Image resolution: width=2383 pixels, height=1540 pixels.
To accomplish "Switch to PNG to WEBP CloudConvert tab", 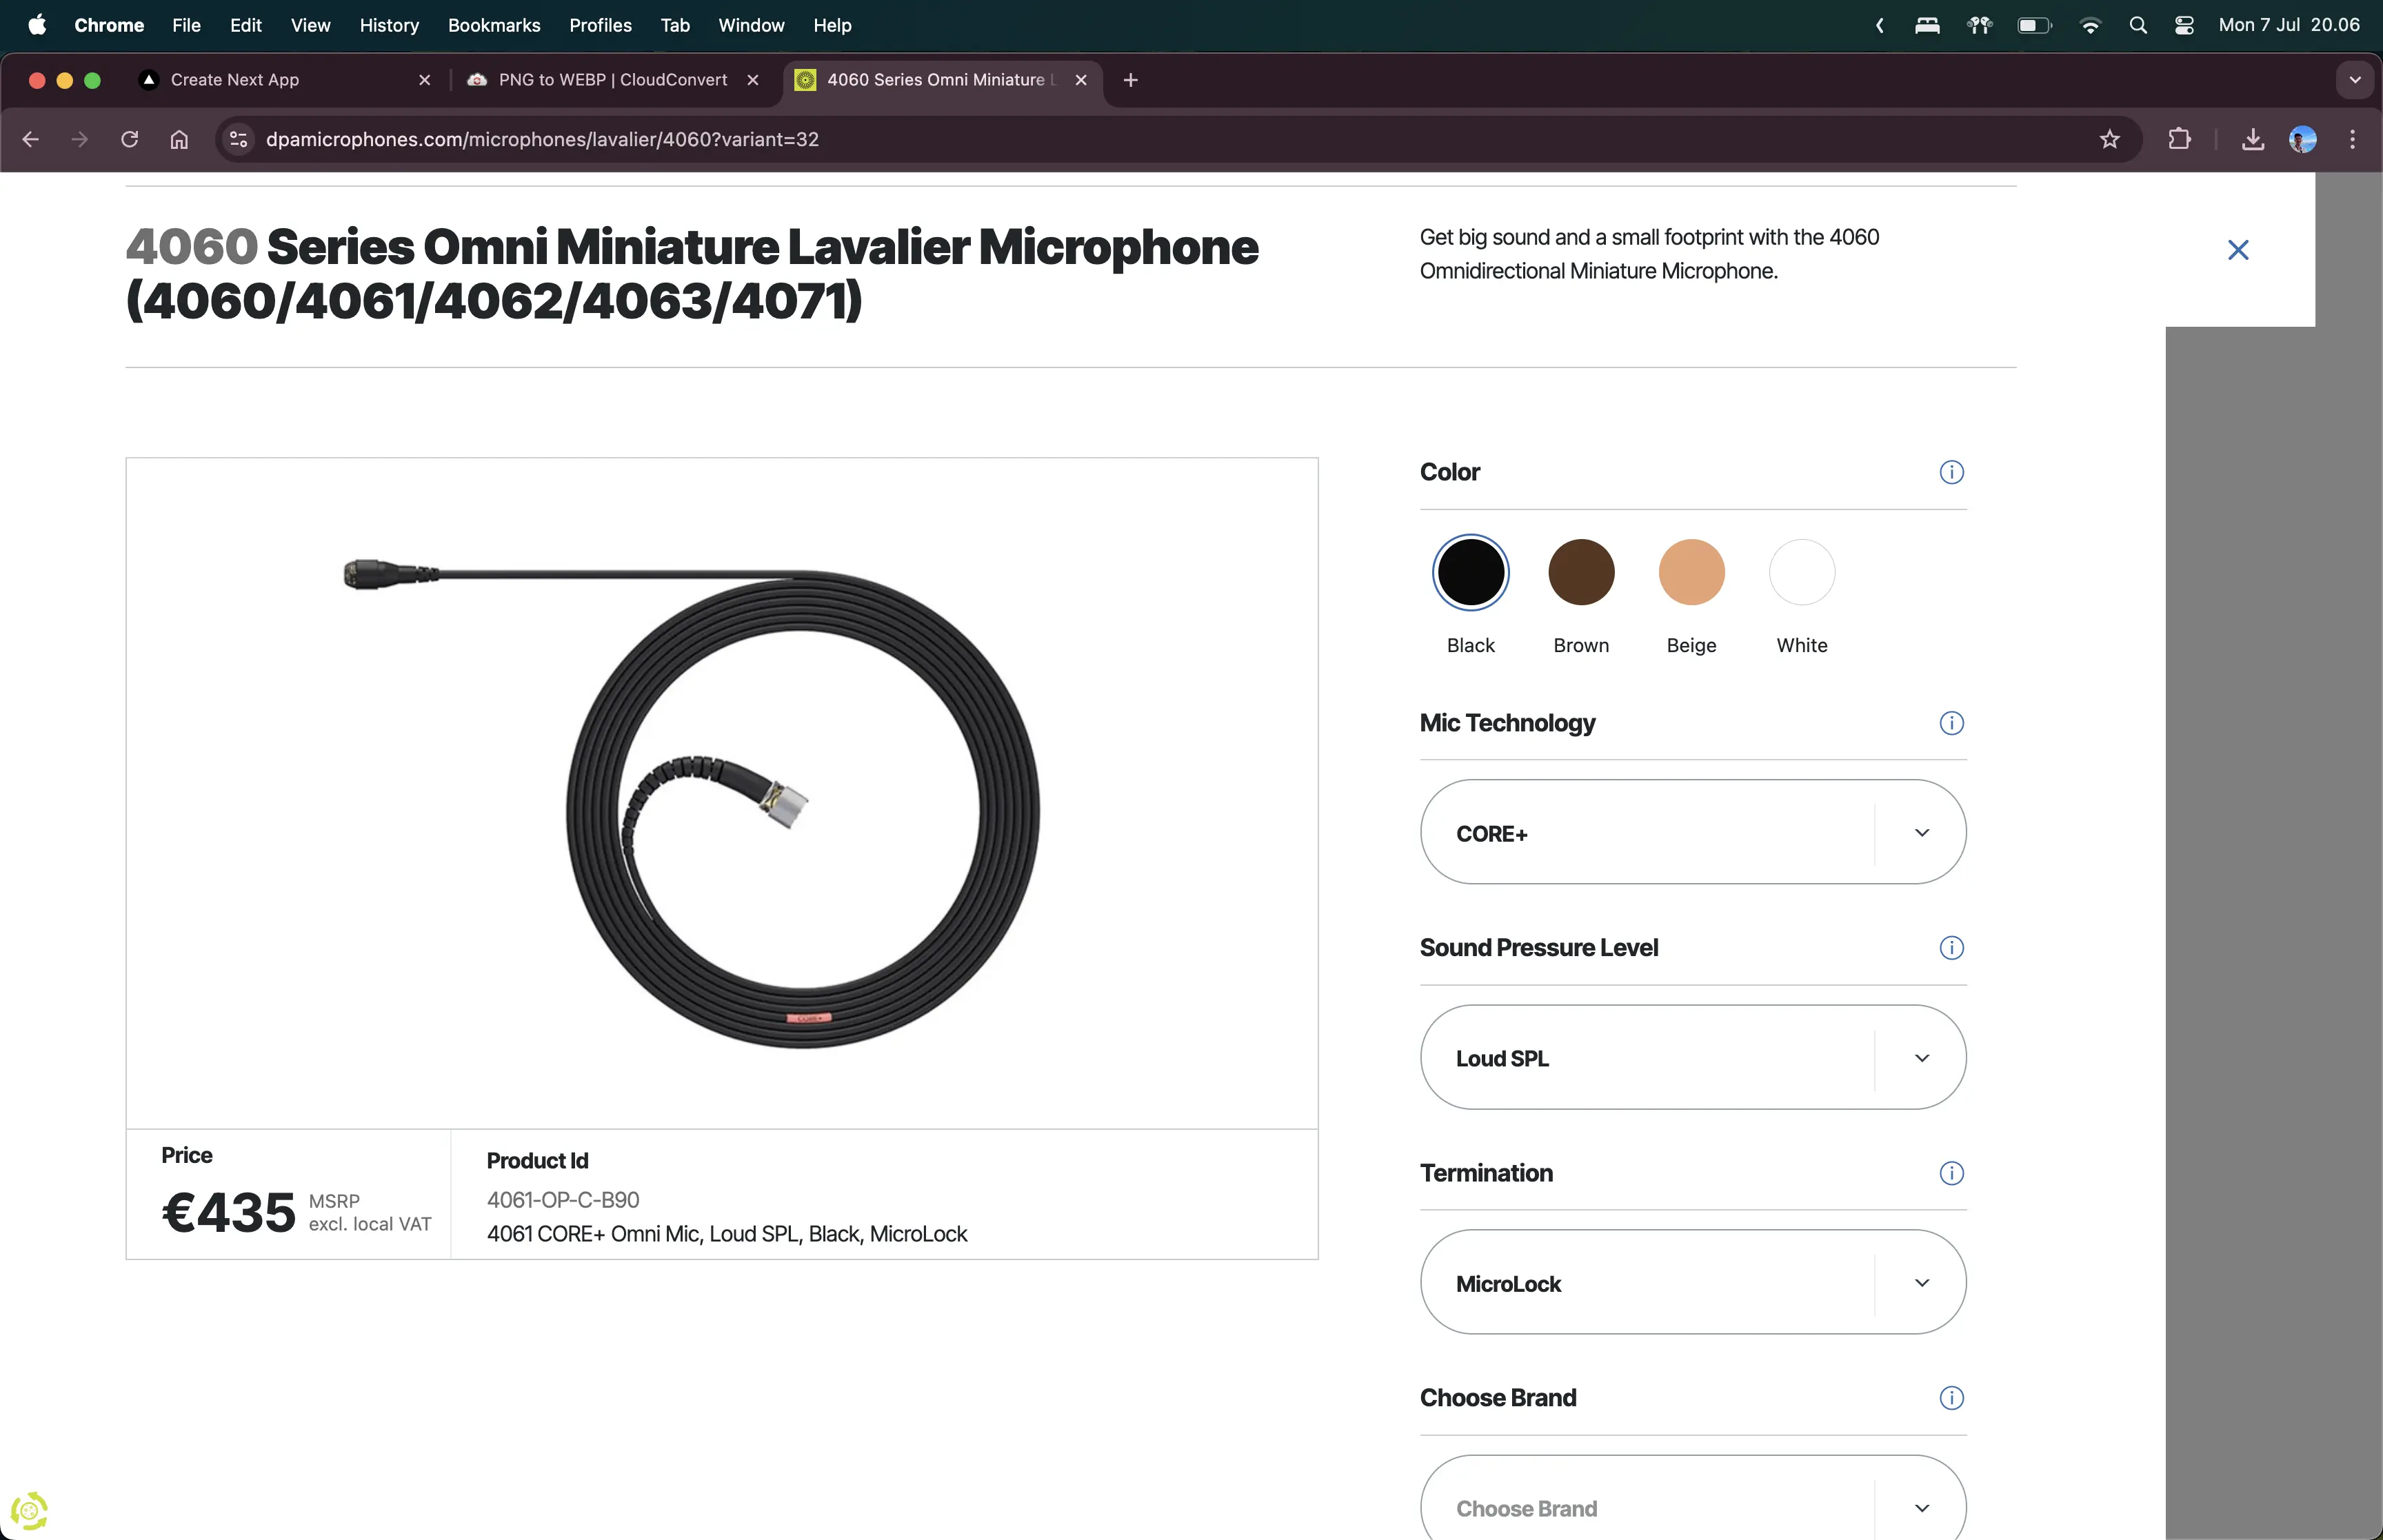I will coord(612,80).
